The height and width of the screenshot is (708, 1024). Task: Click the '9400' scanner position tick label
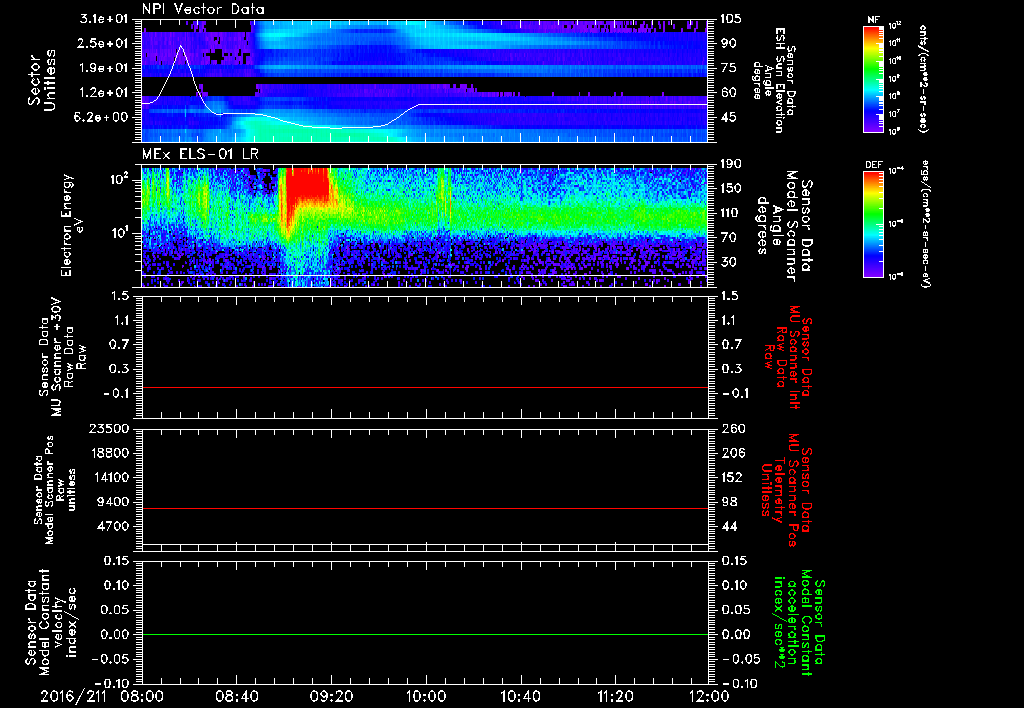tap(112, 502)
